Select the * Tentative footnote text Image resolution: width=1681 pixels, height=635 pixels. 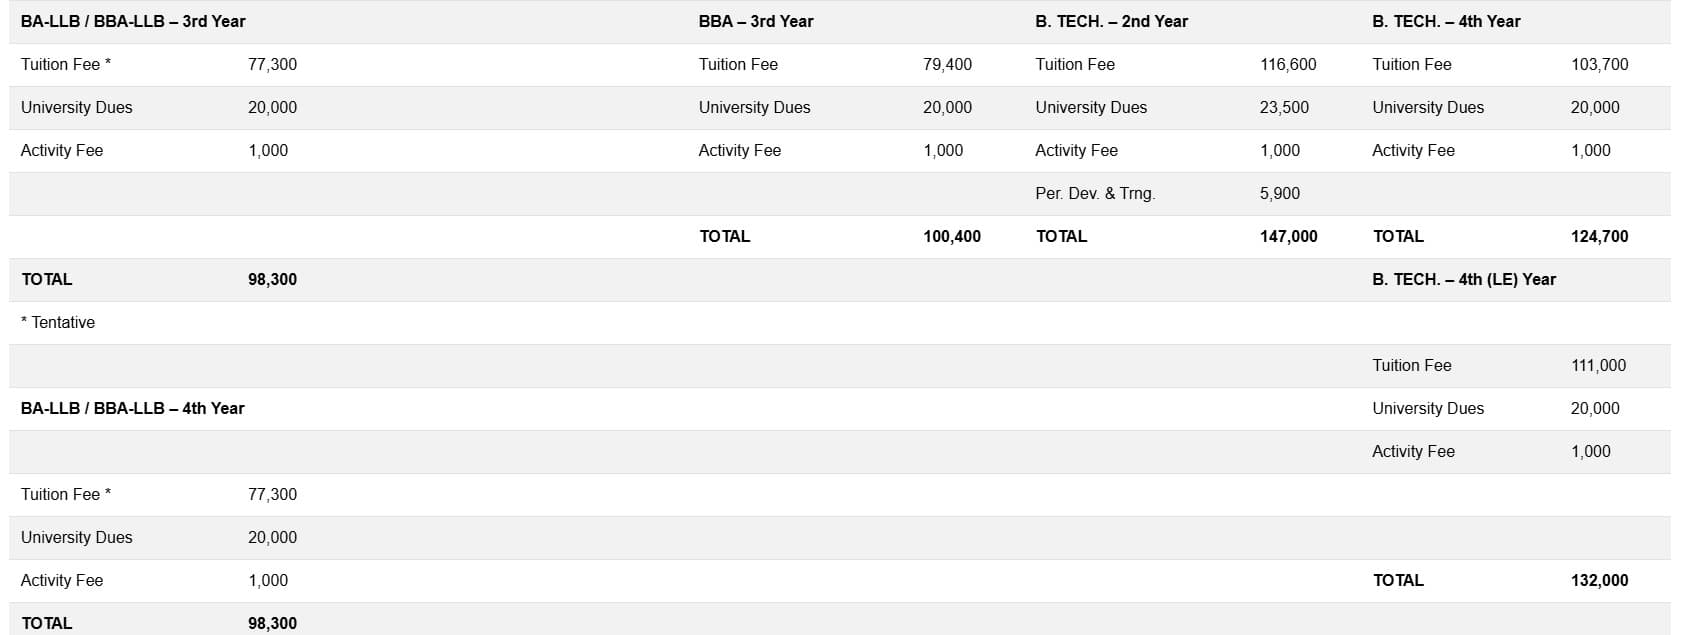click(x=58, y=322)
